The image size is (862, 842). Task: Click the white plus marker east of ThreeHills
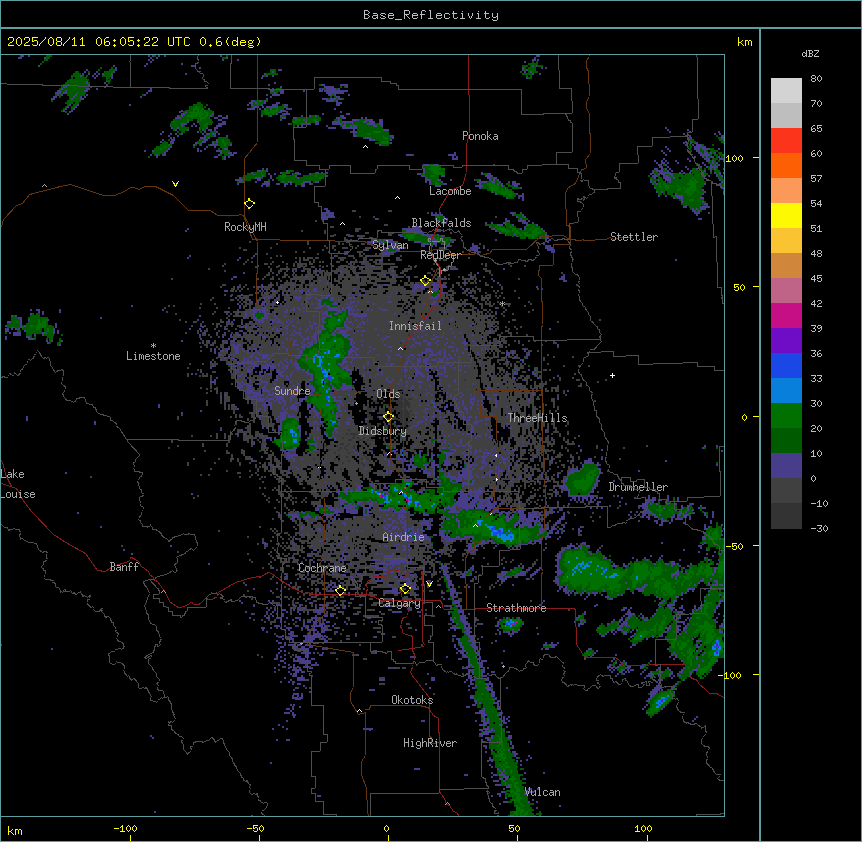click(612, 375)
